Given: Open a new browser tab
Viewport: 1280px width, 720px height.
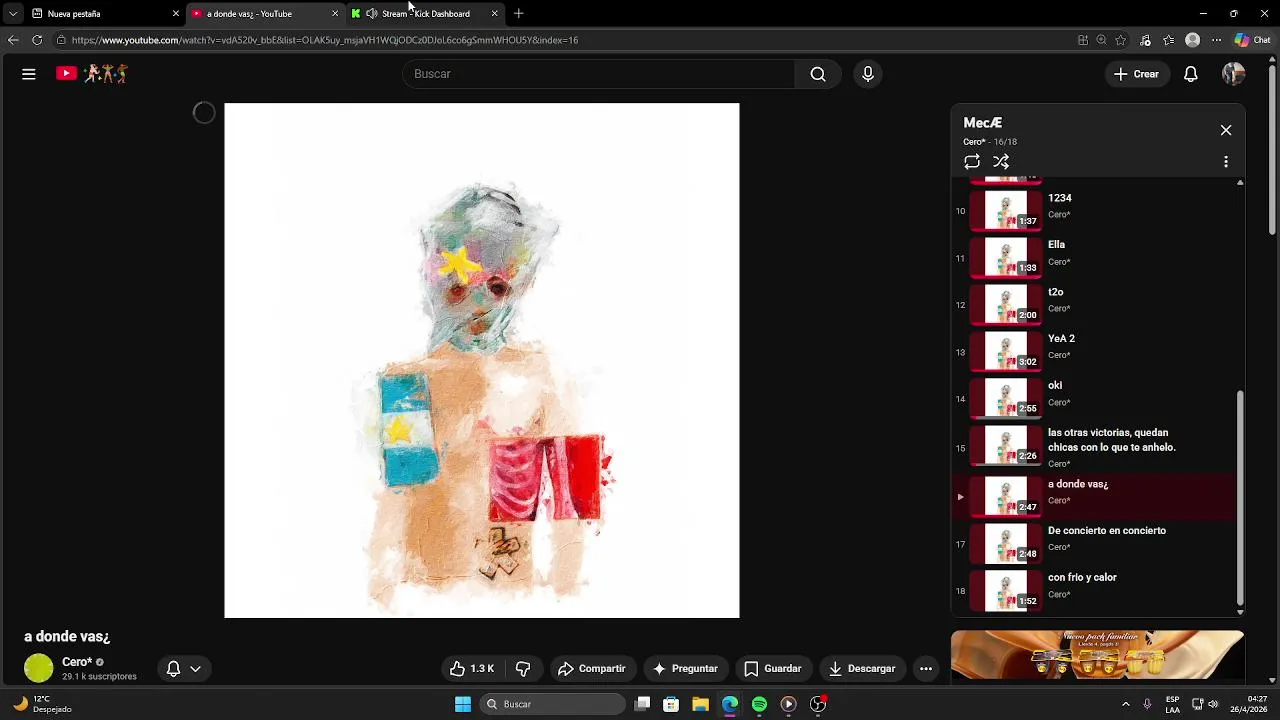Looking at the screenshot, I should 518,14.
